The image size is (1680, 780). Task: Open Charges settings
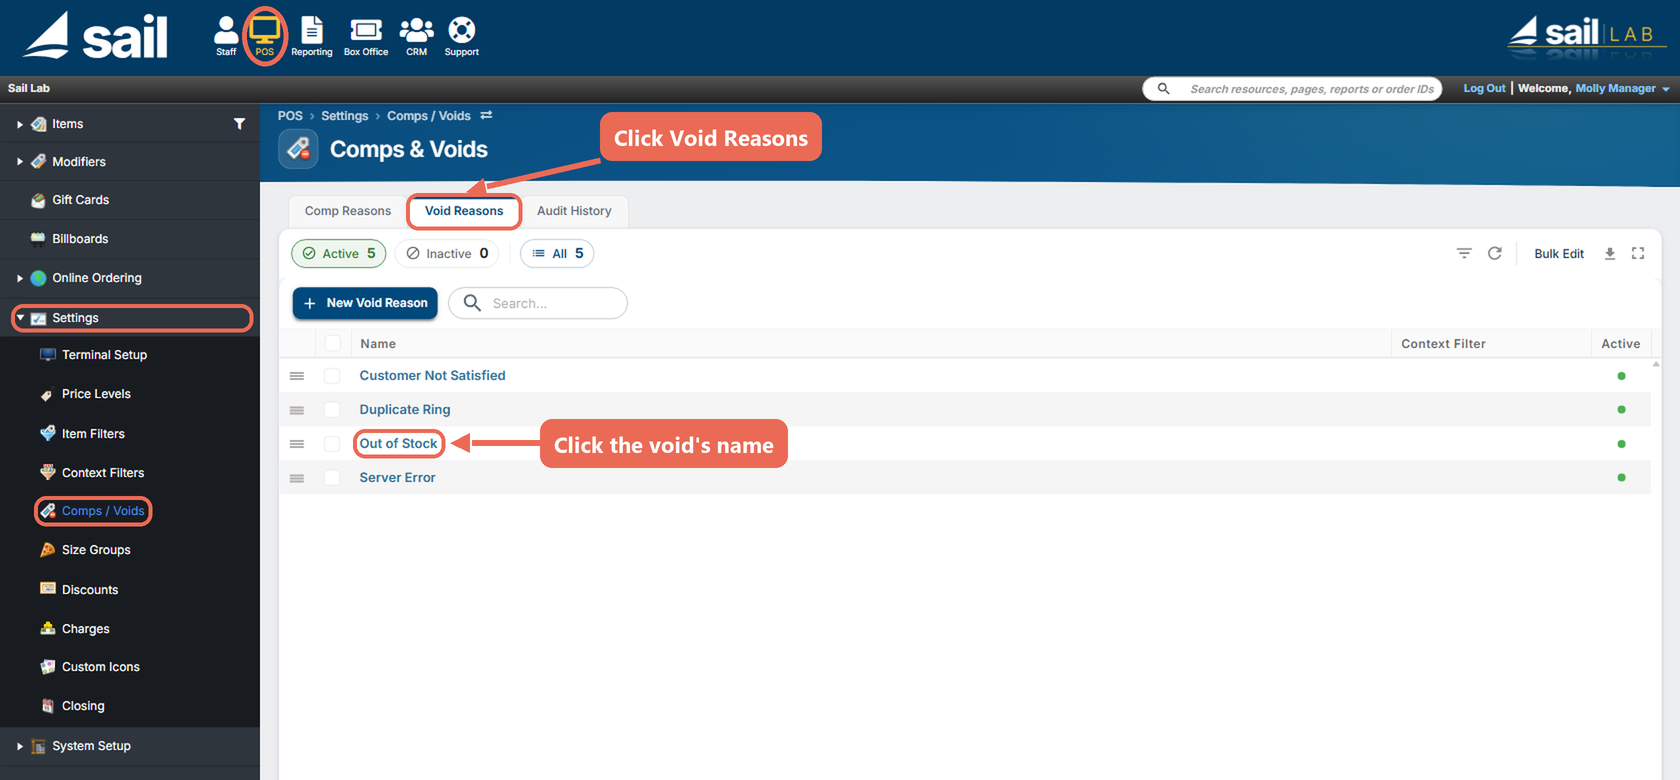click(x=85, y=629)
